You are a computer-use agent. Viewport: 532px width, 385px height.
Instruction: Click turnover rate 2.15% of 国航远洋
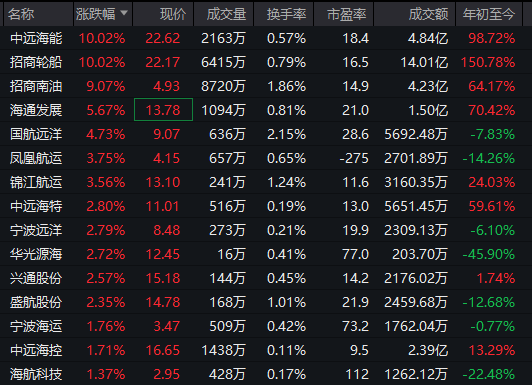[x=286, y=134]
